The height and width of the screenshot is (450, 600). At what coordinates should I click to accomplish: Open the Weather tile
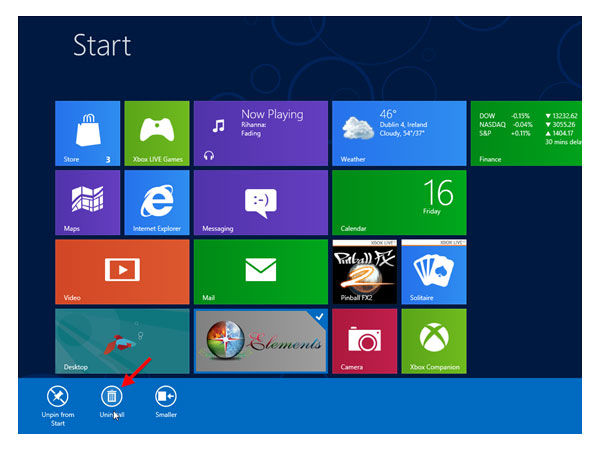399,133
